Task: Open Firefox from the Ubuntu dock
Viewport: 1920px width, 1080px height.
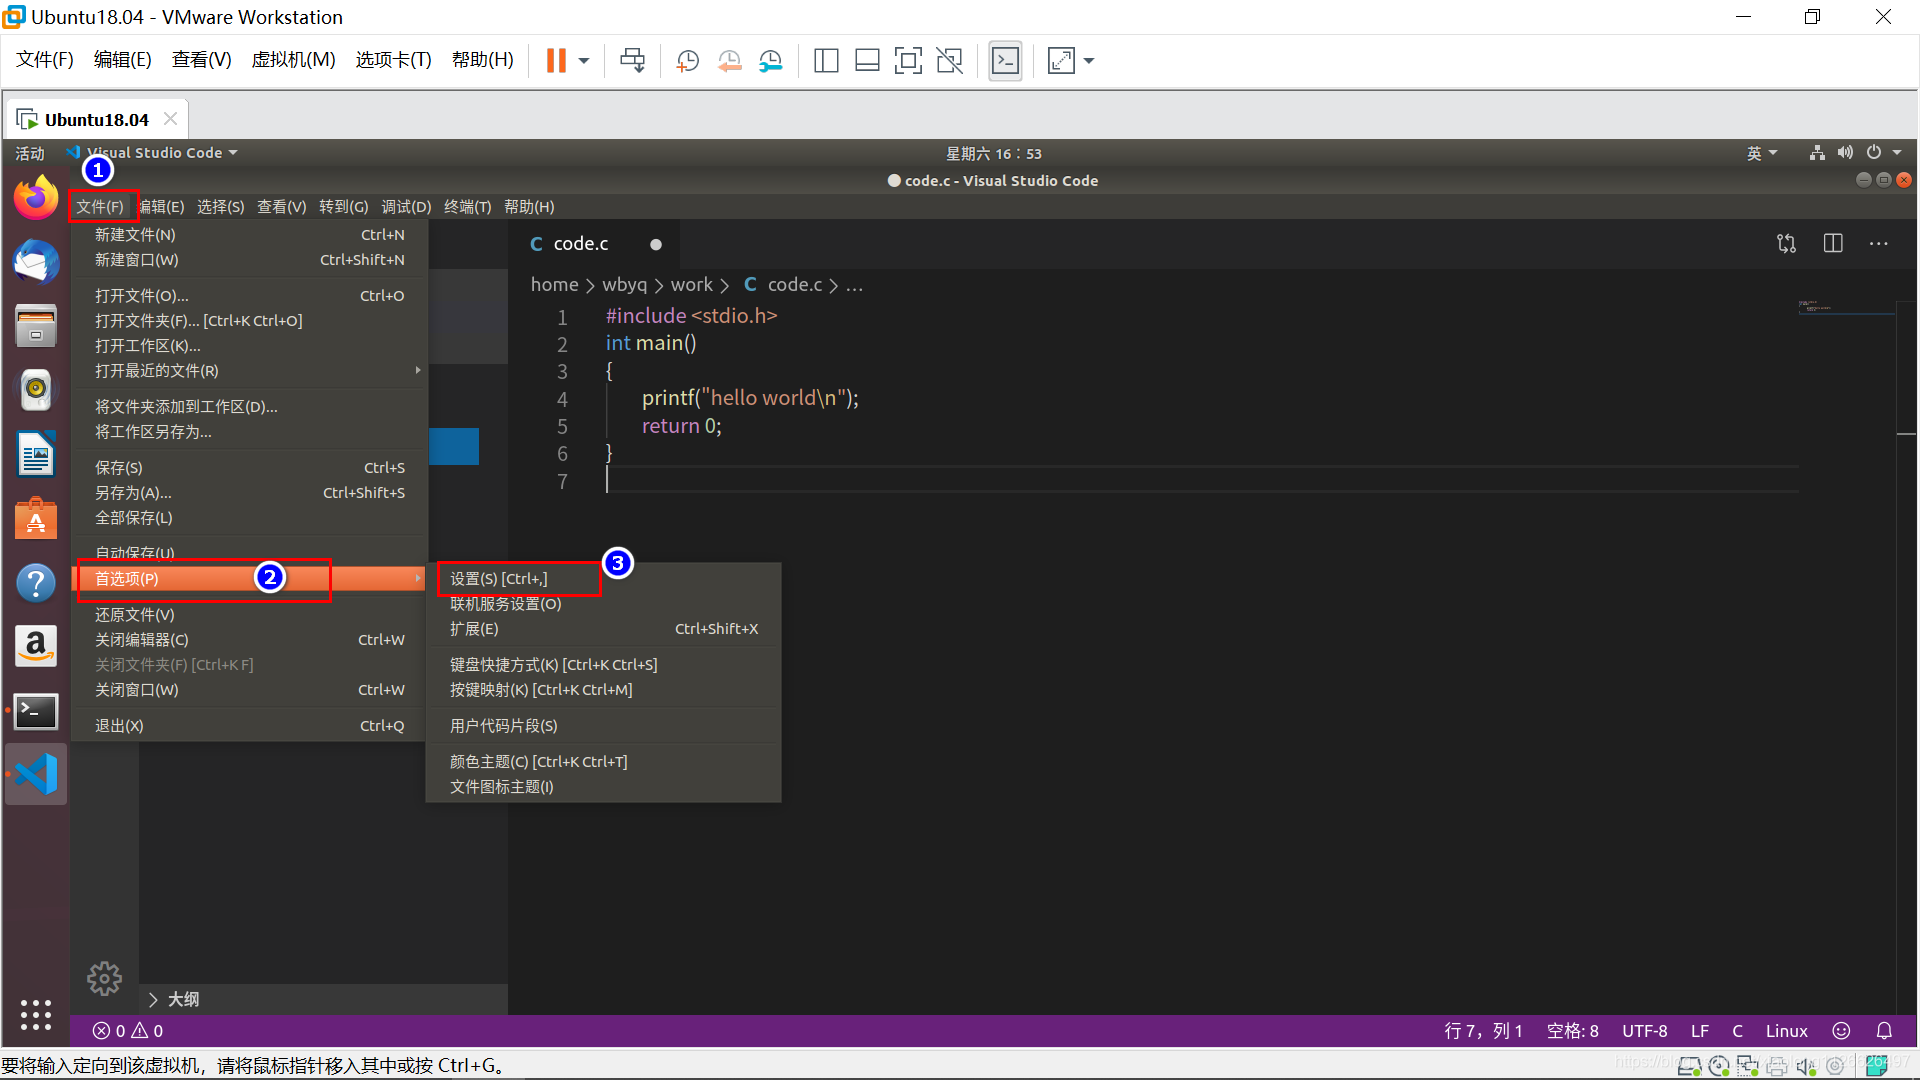Action: tap(36, 197)
